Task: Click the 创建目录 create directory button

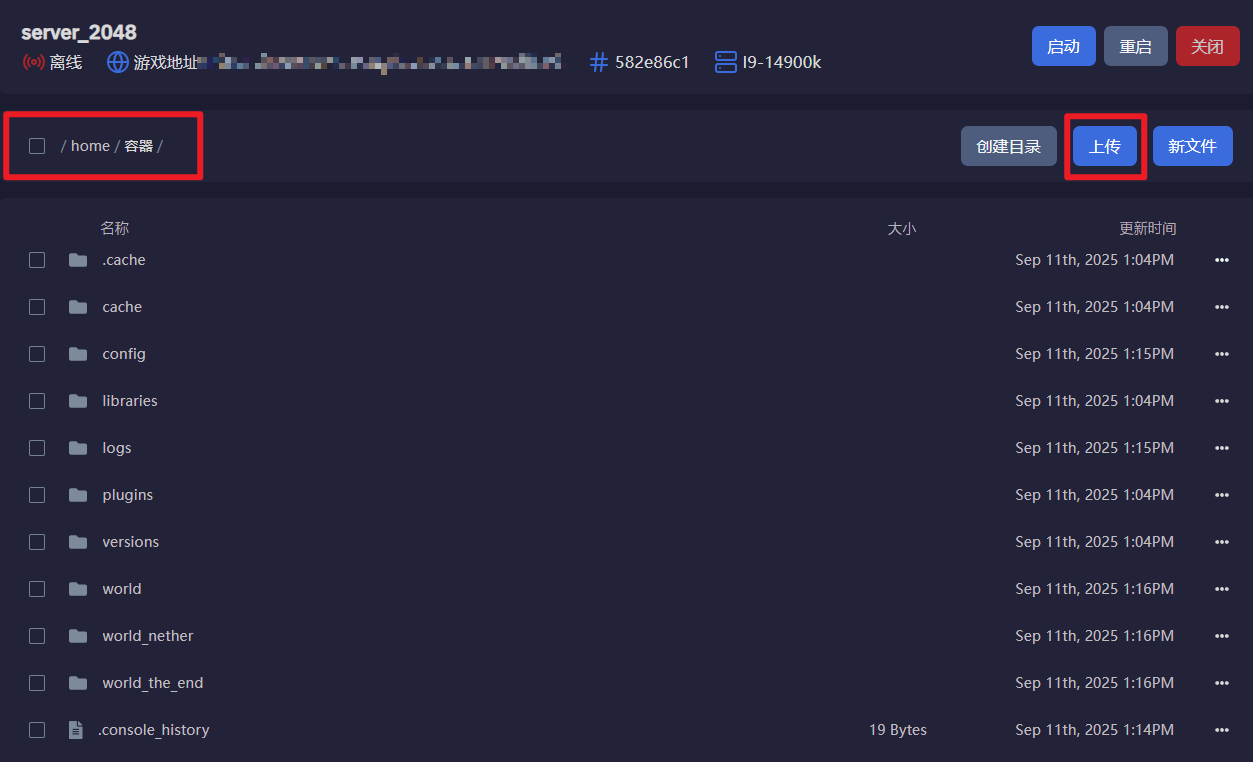Action: click(1008, 146)
